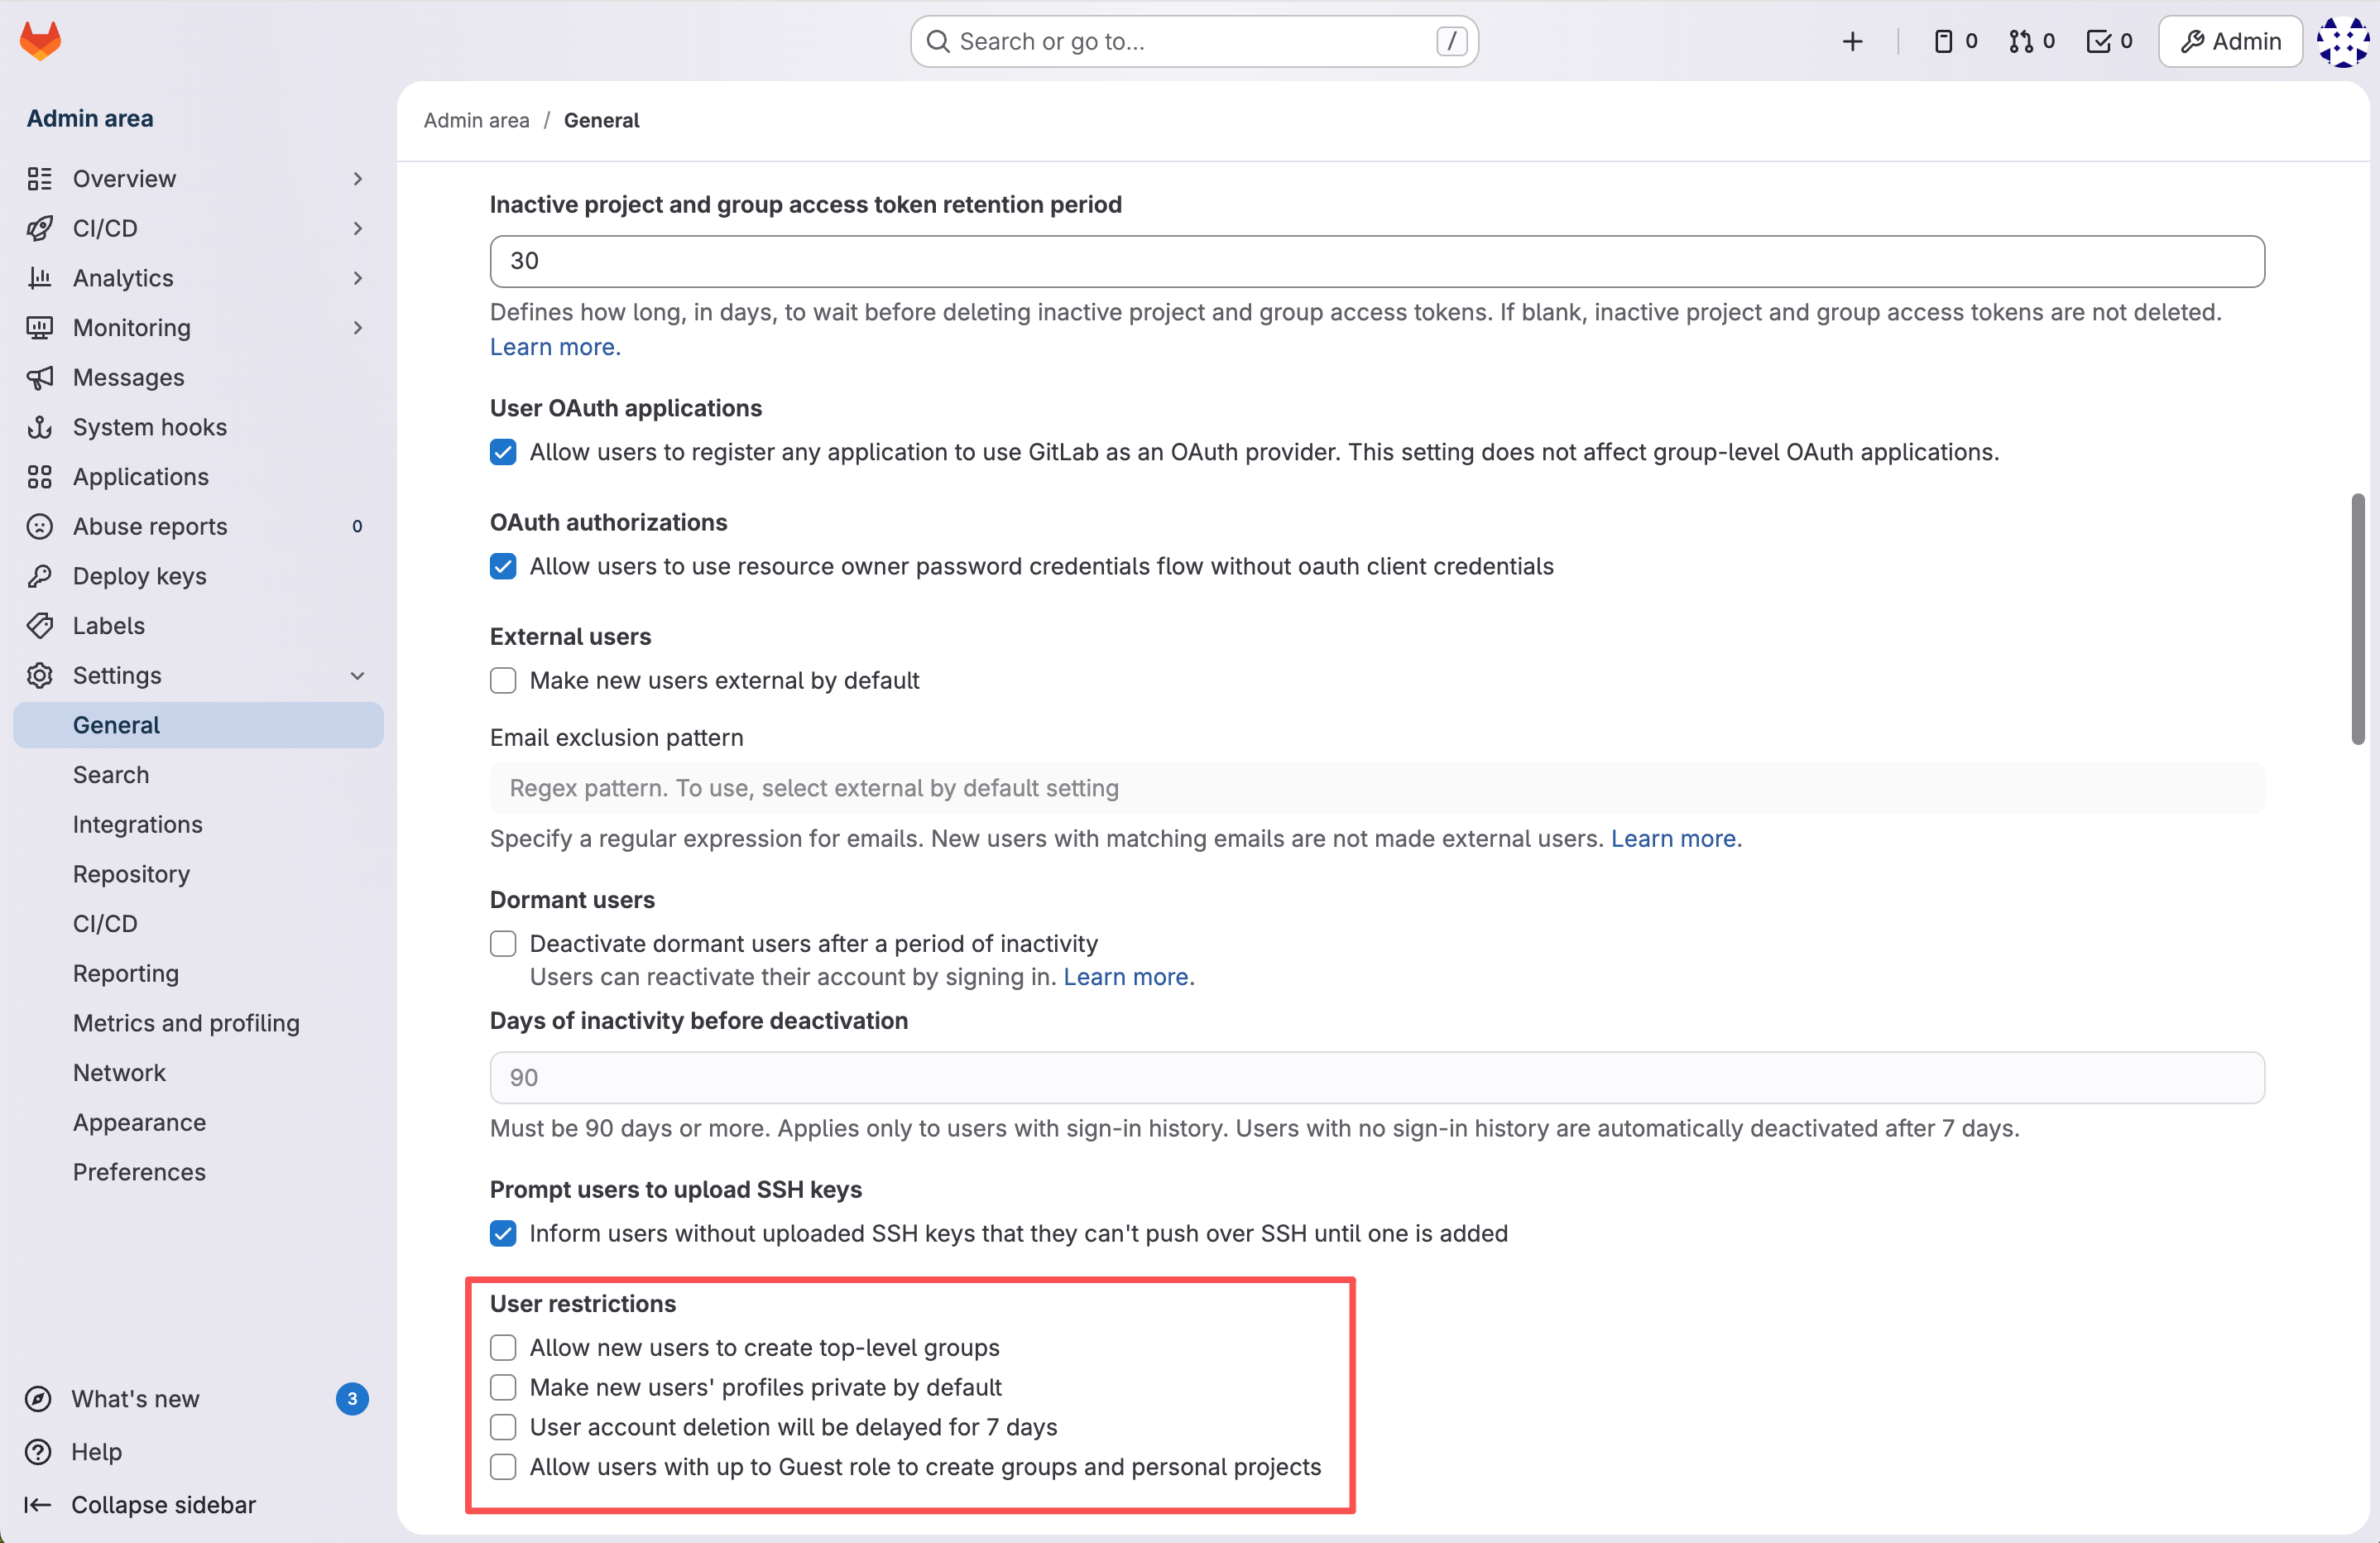The height and width of the screenshot is (1543, 2380).
Task: Open merge requests counter icon
Action: click(2031, 41)
